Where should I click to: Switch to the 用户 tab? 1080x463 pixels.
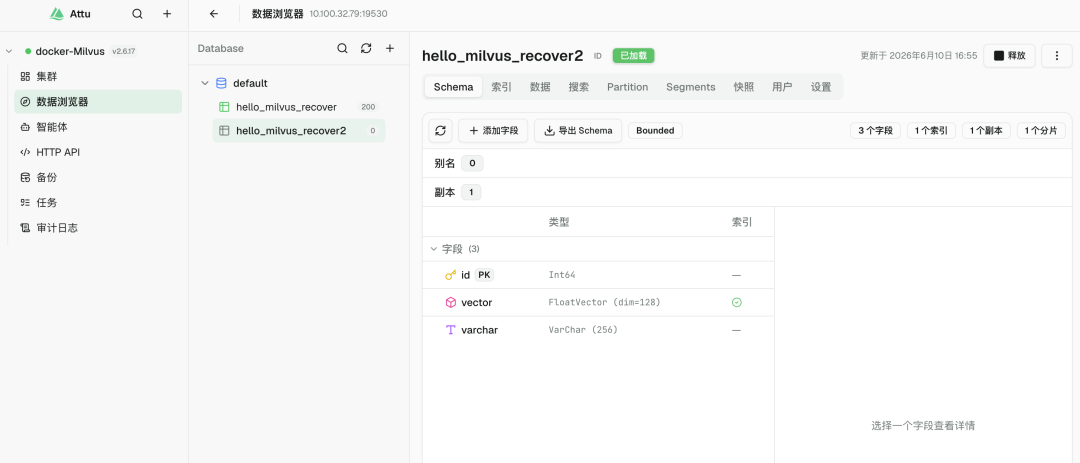click(x=782, y=87)
